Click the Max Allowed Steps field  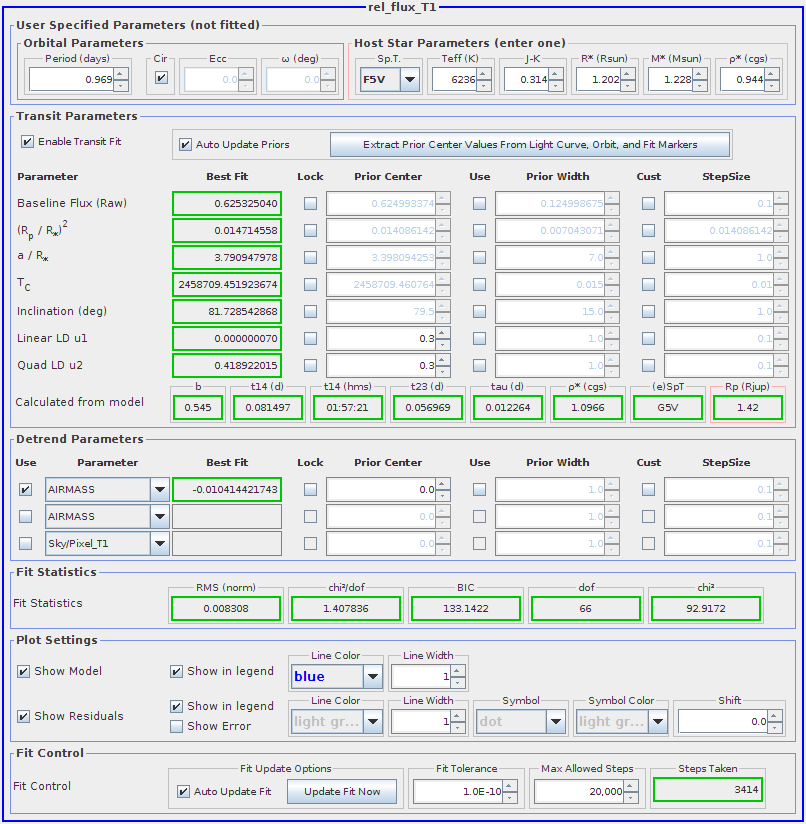coord(580,791)
